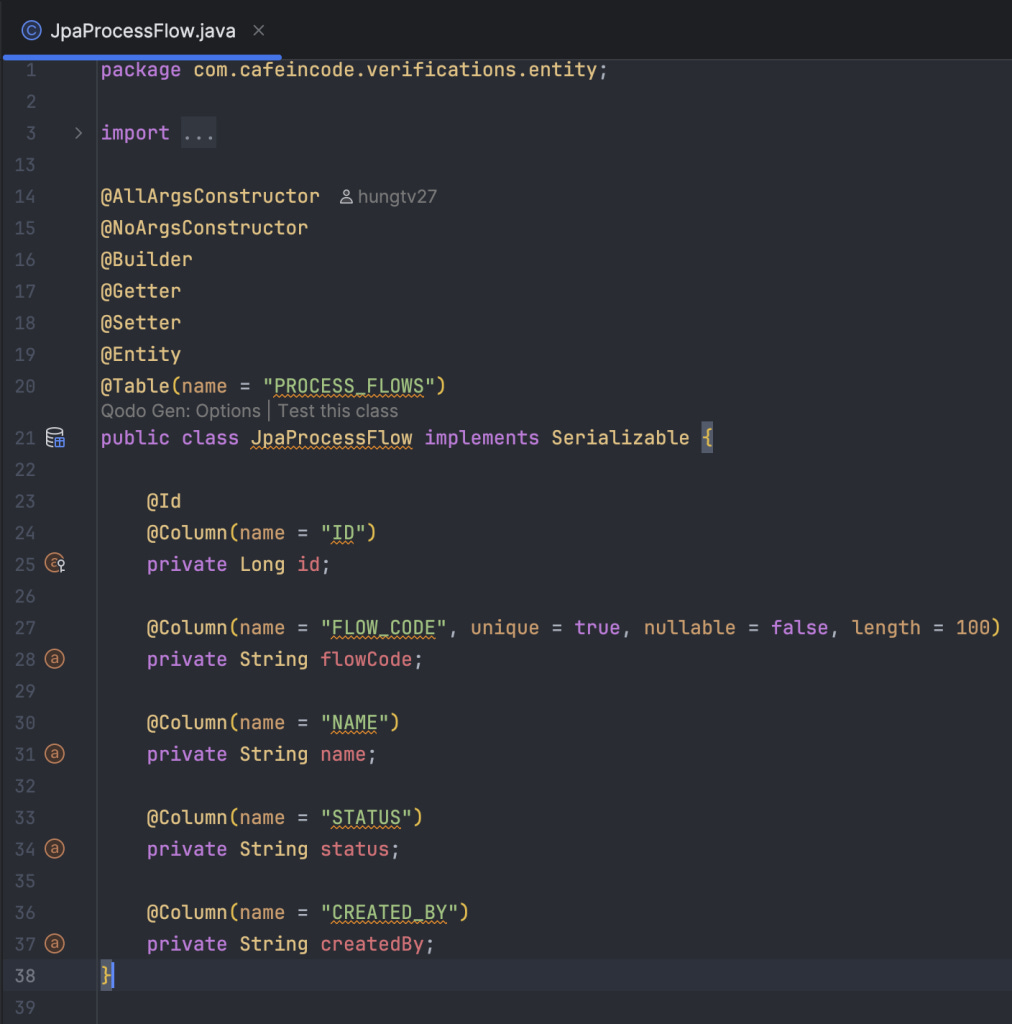Click the attribute gutter icon next to flowCode

click(54, 659)
